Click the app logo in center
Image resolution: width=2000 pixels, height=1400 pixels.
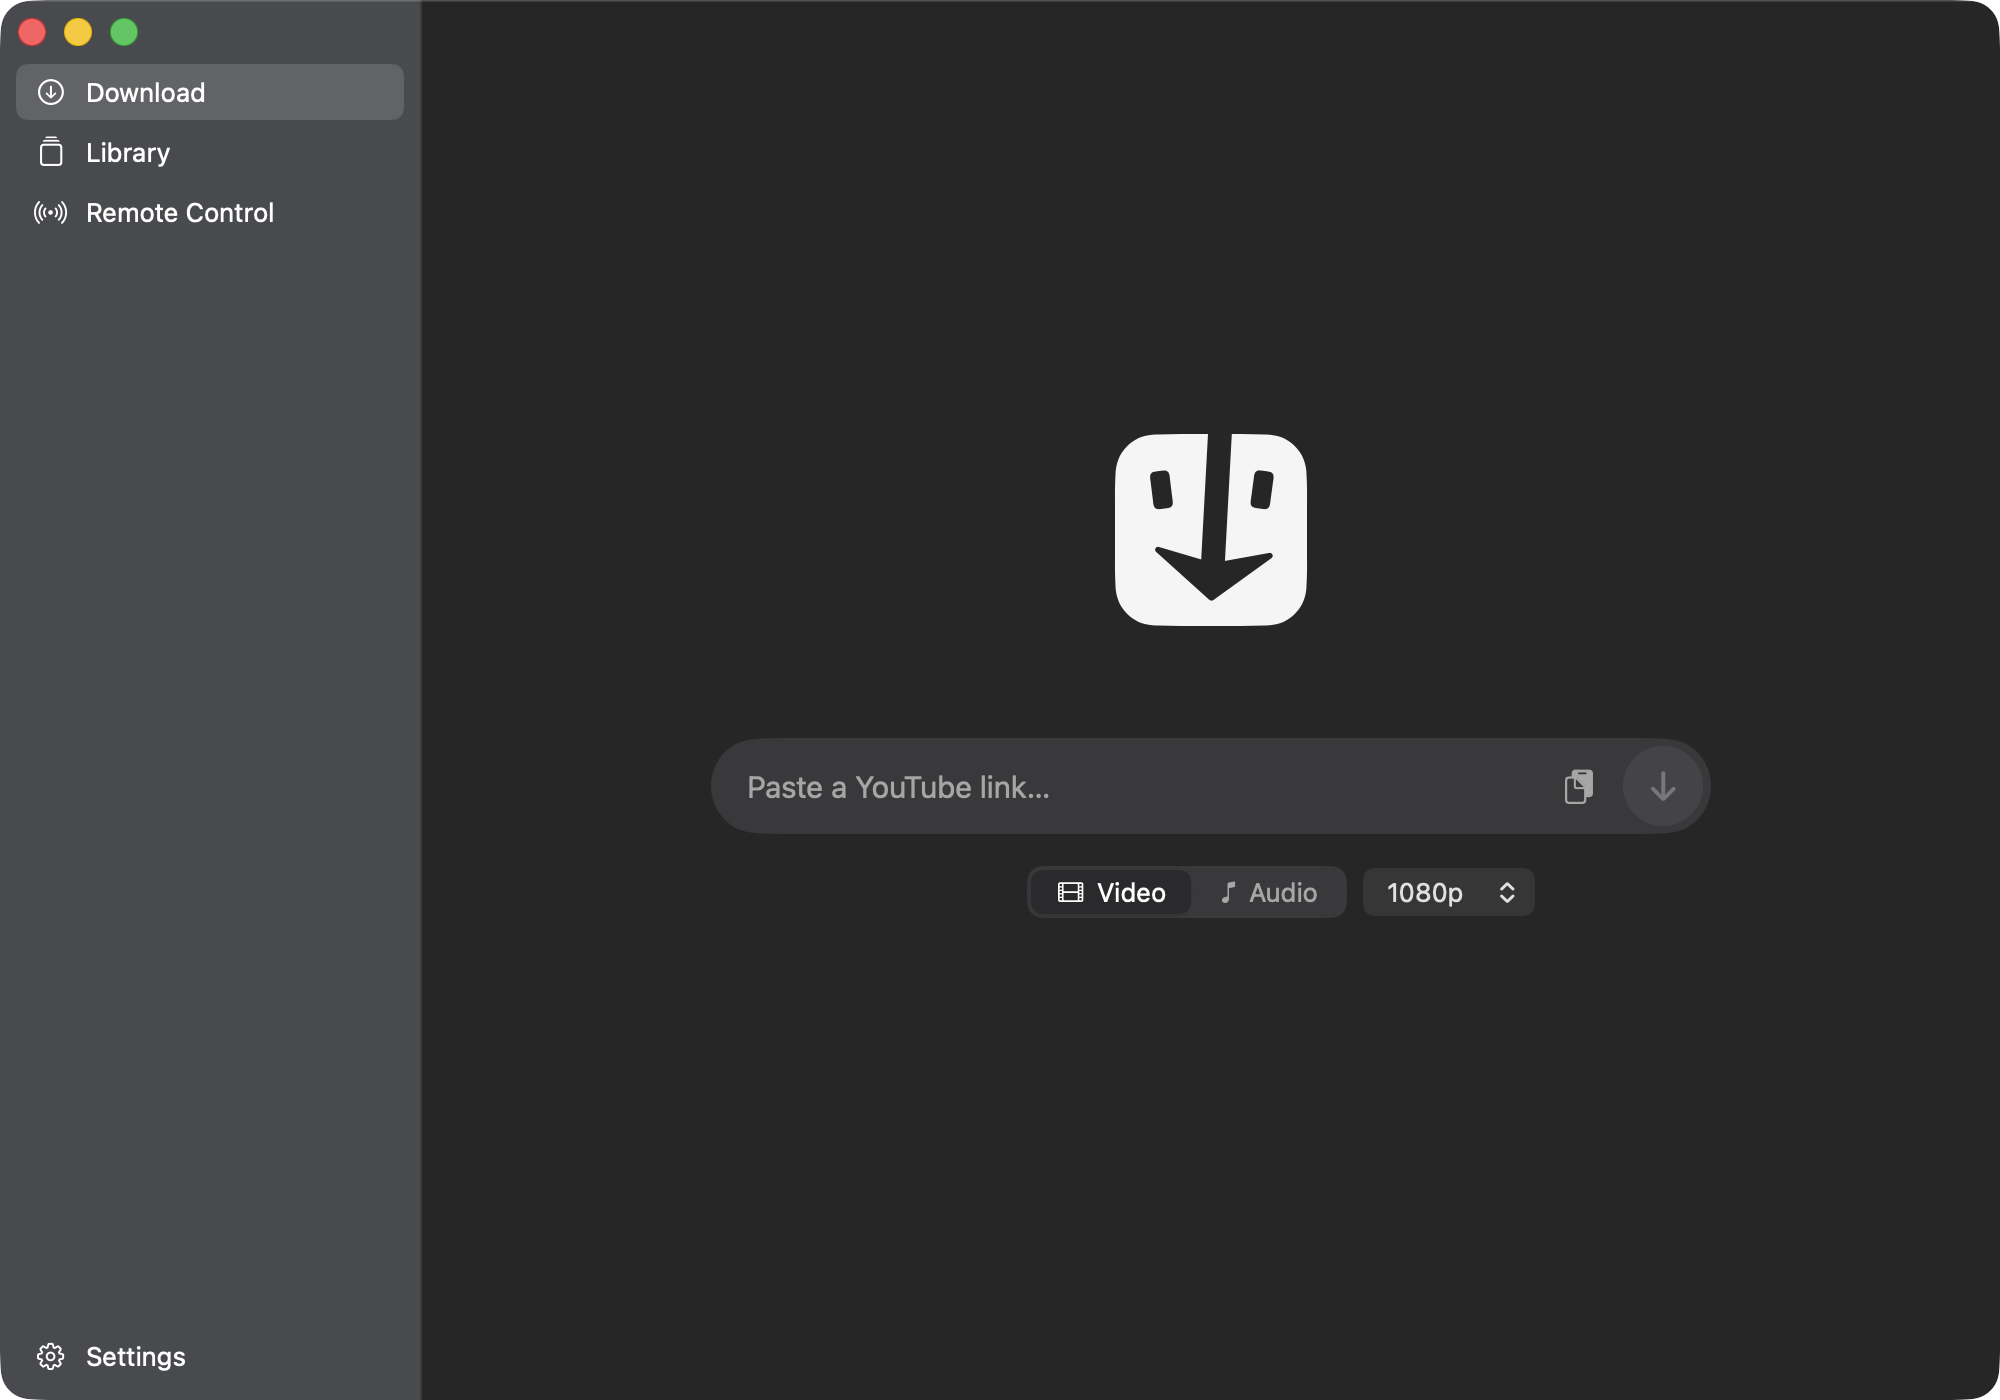pyautogui.click(x=1211, y=530)
